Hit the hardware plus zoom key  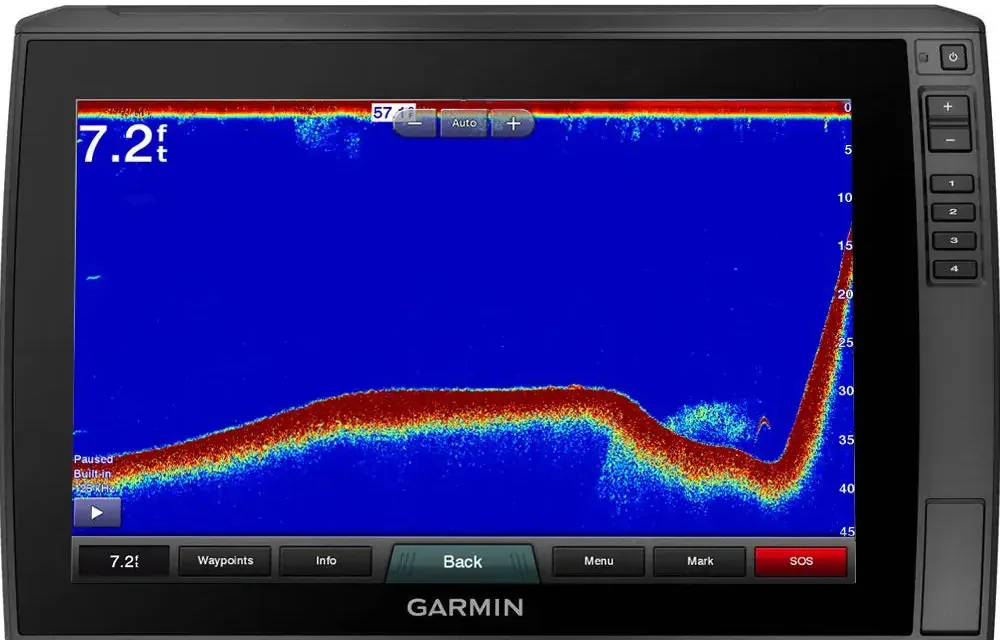[948, 107]
